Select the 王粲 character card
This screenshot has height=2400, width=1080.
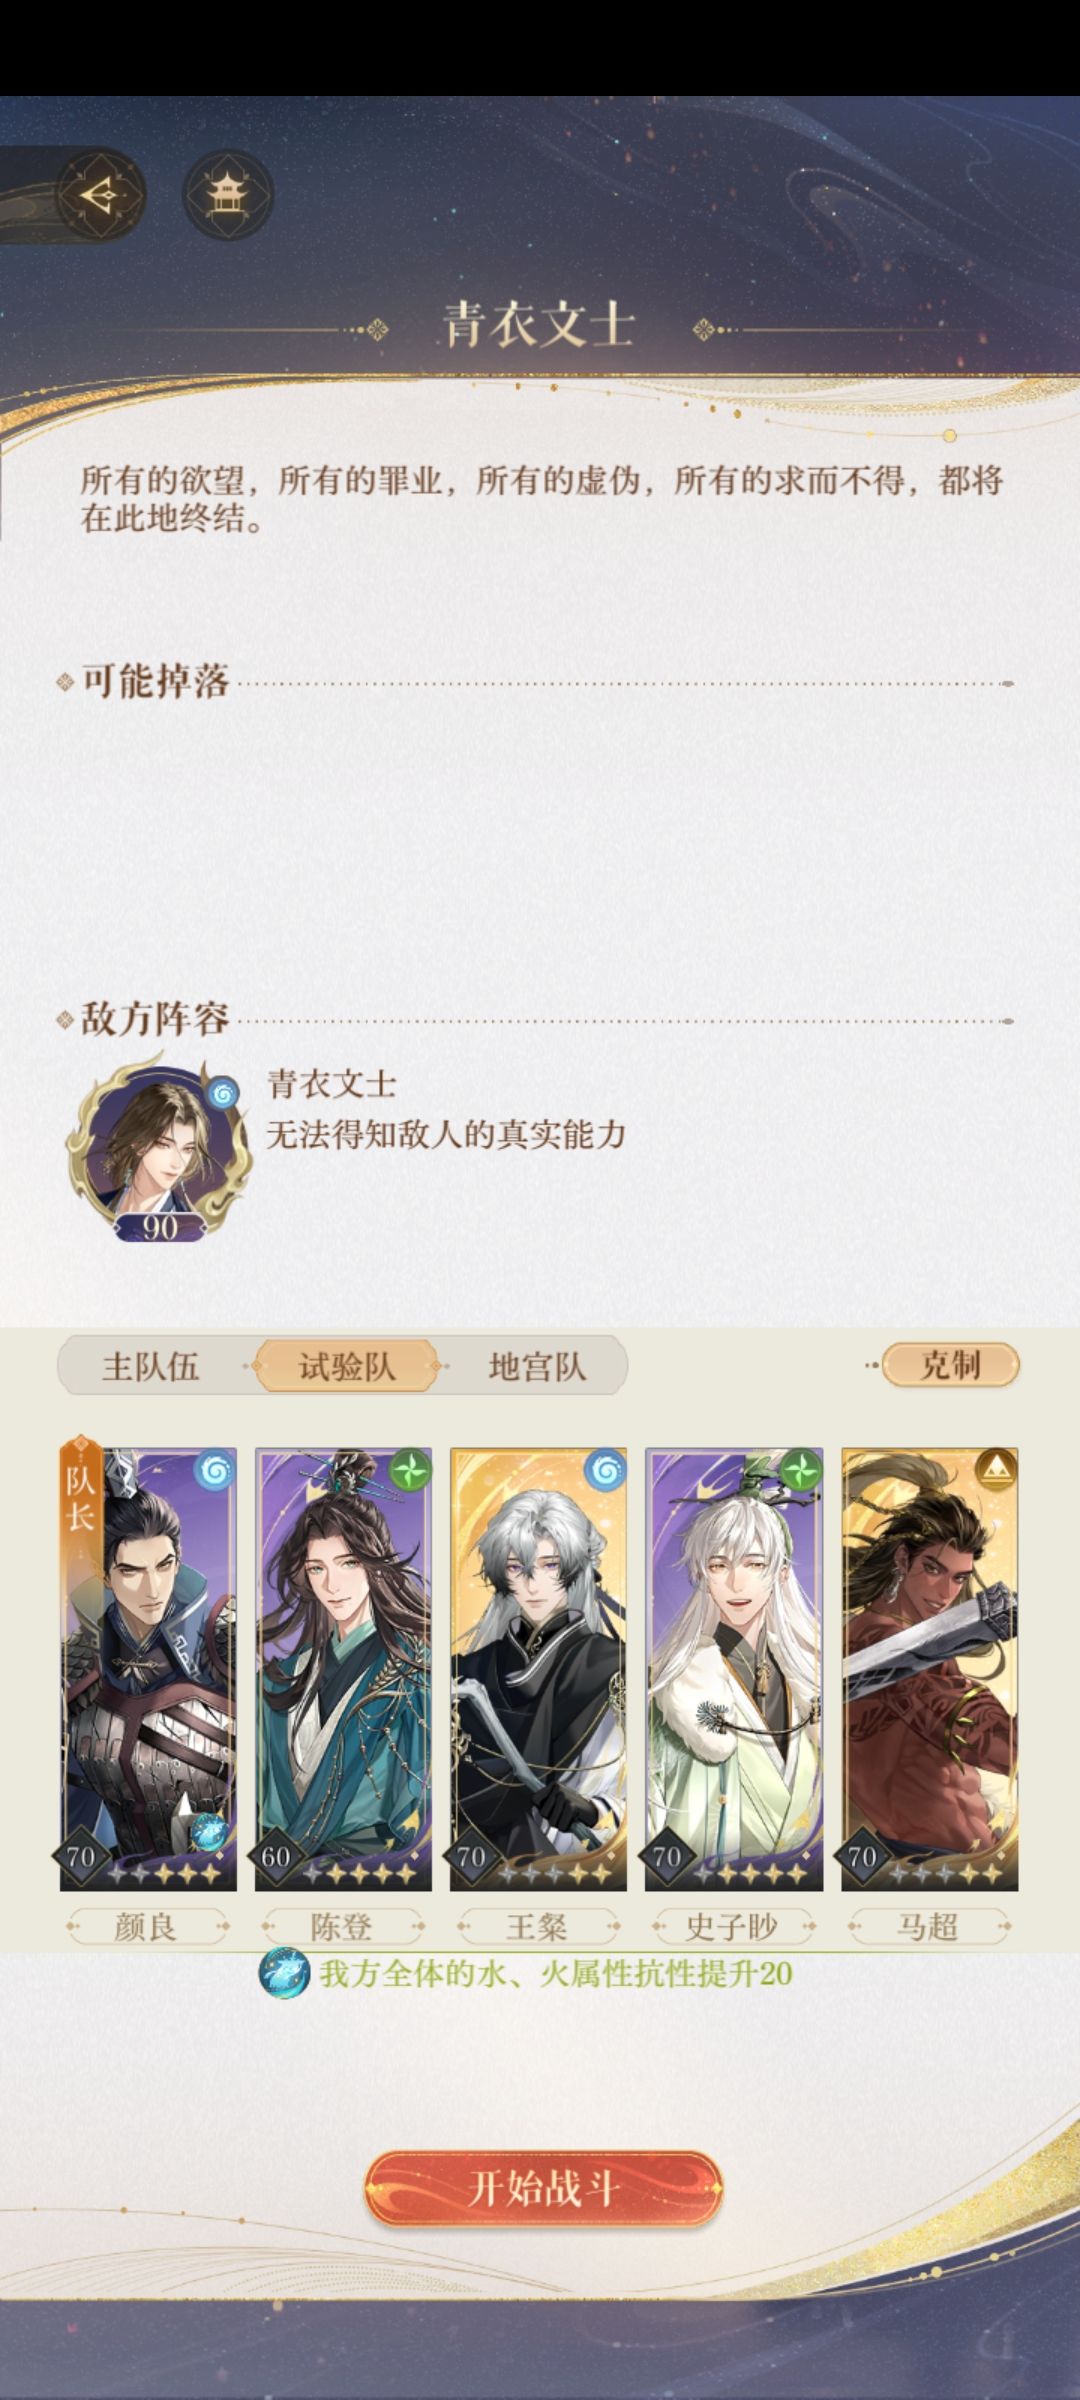(x=538, y=1669)
